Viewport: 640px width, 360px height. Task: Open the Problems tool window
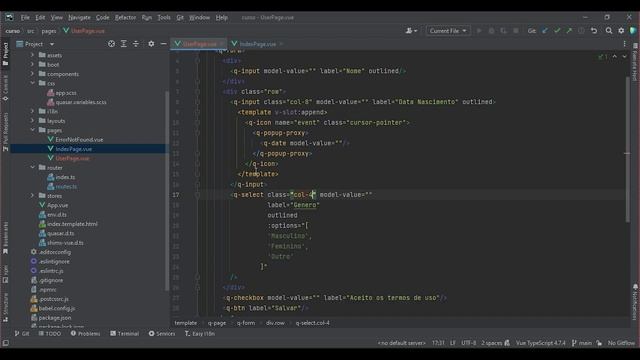pyautogui.click(x=85, y=333)
